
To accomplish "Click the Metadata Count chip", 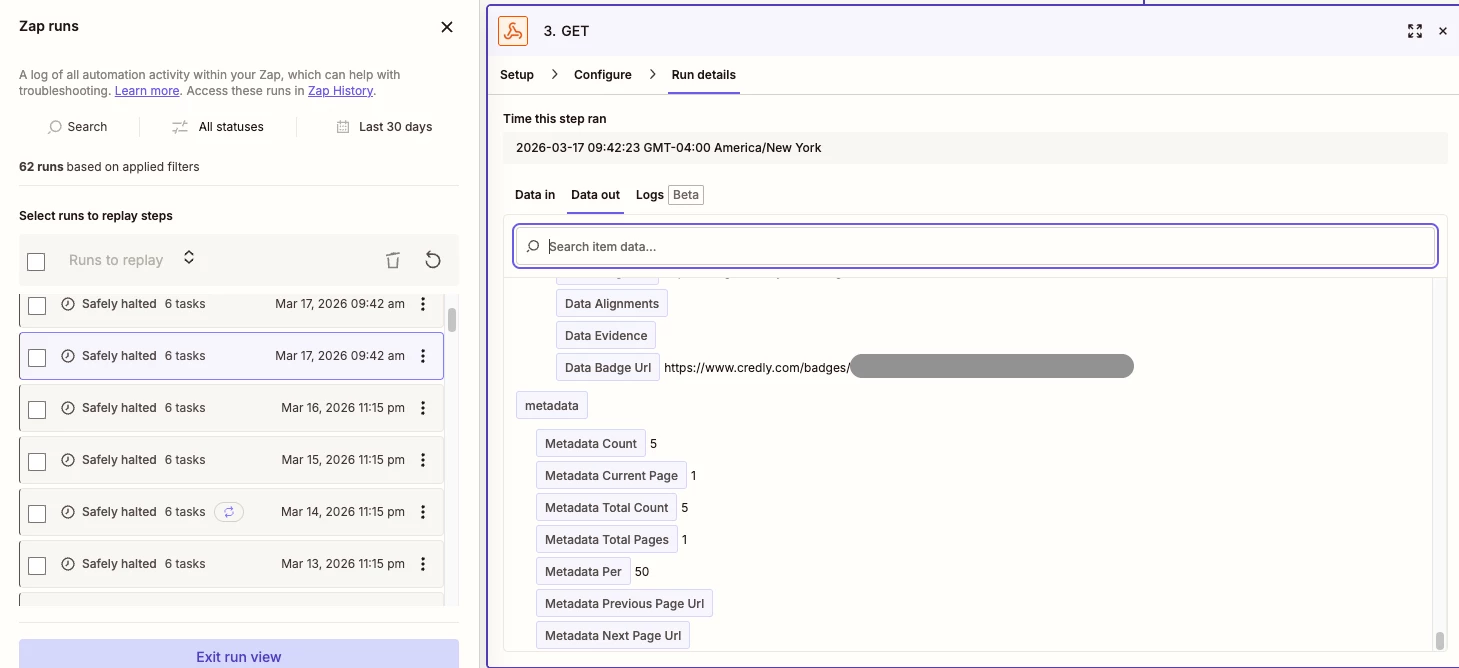I will pos(591,444).
